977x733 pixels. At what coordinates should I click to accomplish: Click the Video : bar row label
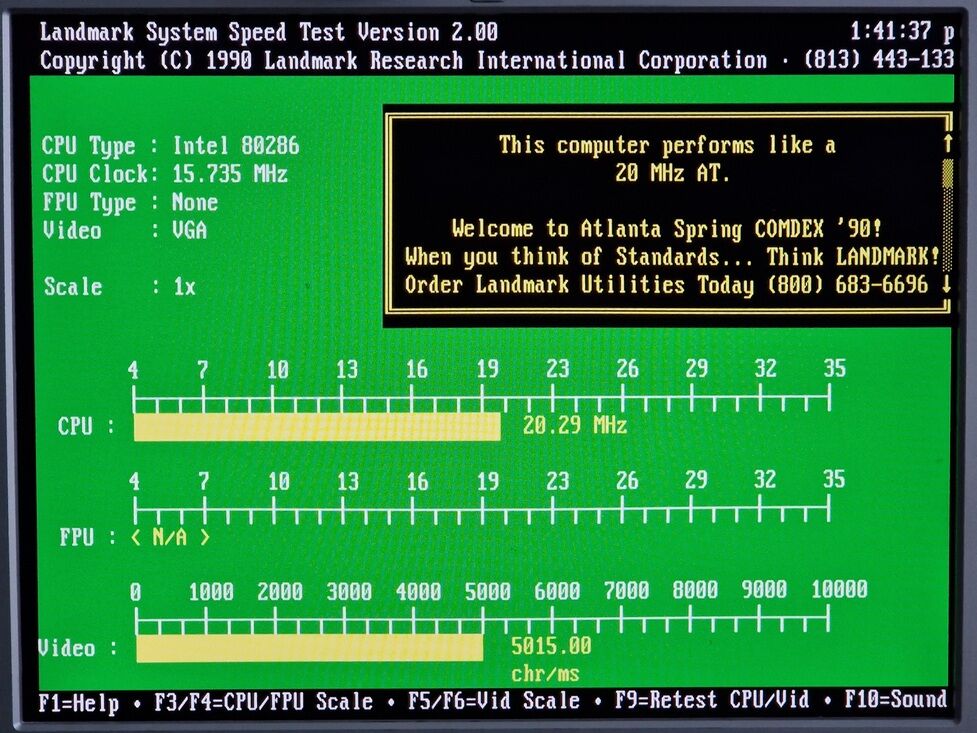(77, 648)
